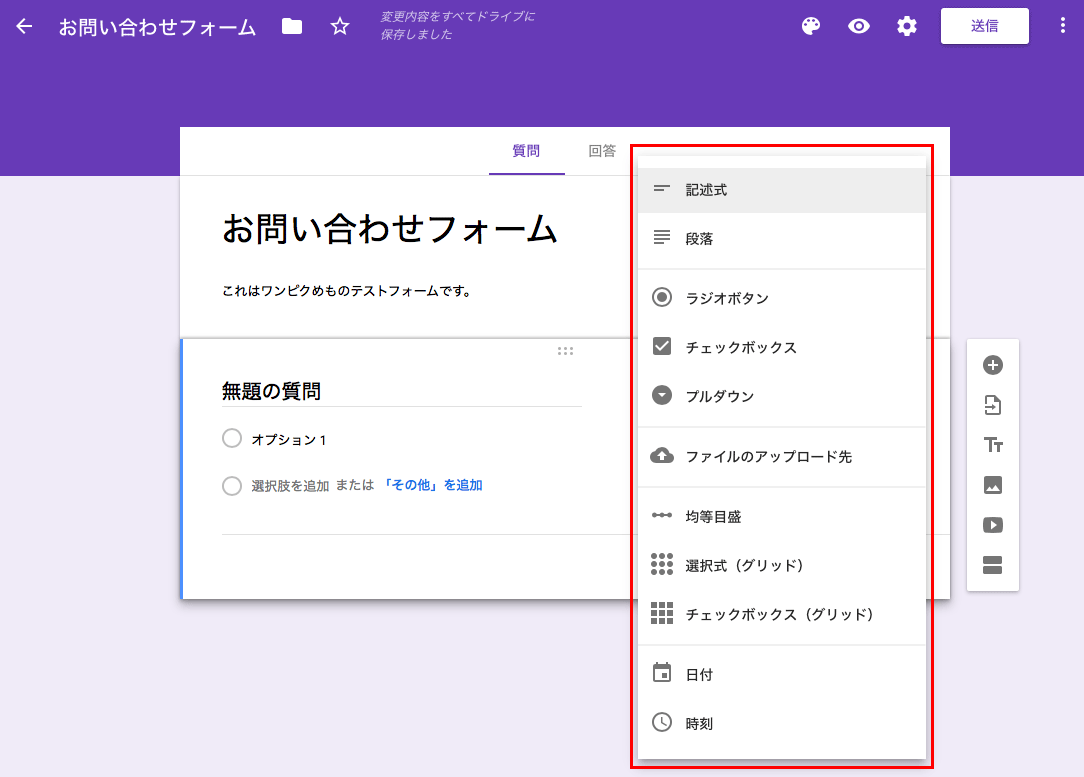Add video icon in side toolbar

(993, 525)
